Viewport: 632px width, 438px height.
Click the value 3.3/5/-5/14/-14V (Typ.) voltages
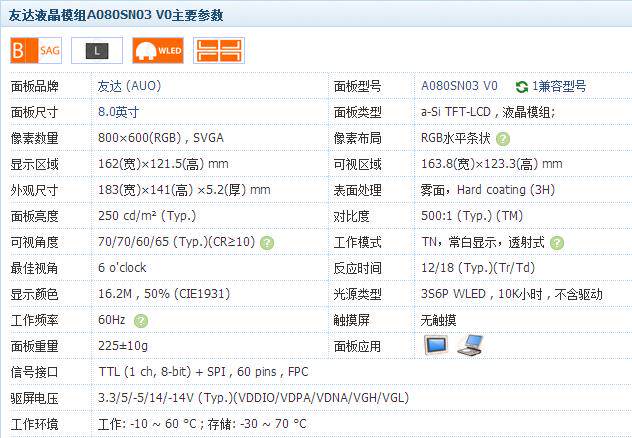(x=254, y=398)
